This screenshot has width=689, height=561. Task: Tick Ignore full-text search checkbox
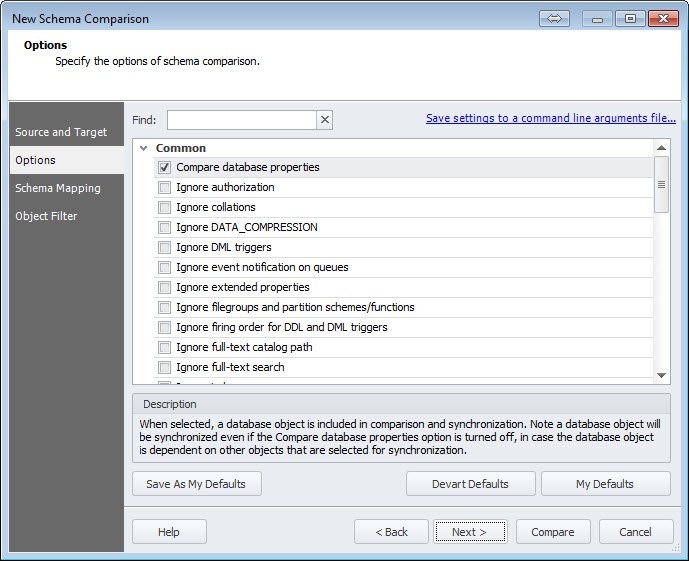coord(164,367)
